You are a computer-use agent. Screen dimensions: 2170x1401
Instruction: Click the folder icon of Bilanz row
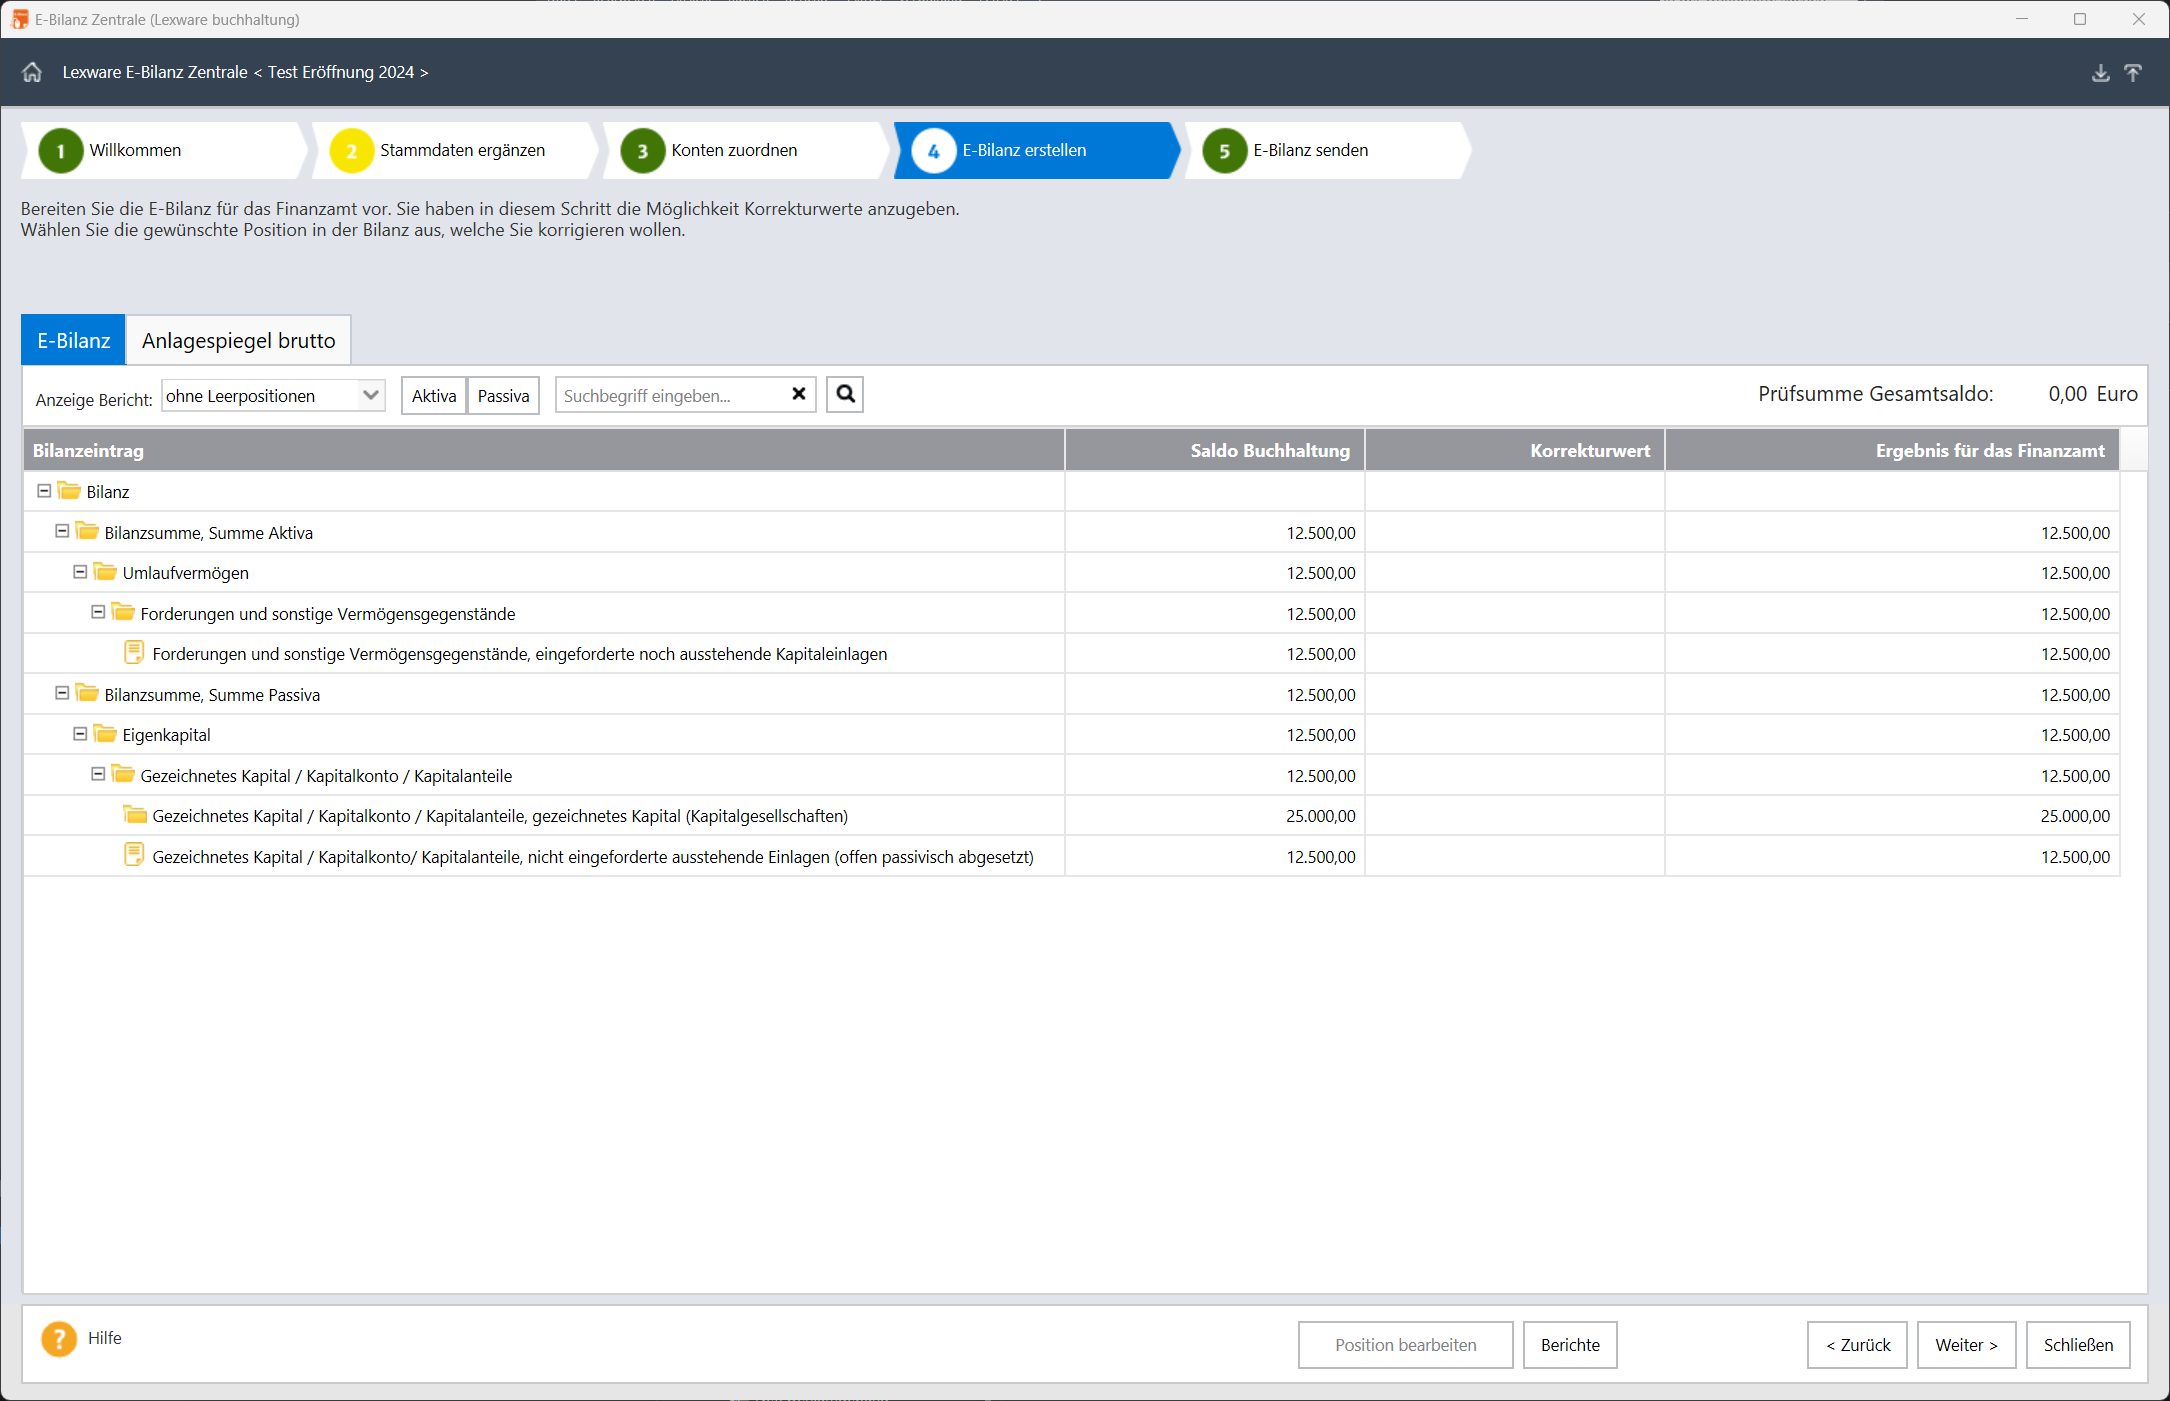point(69,491)
